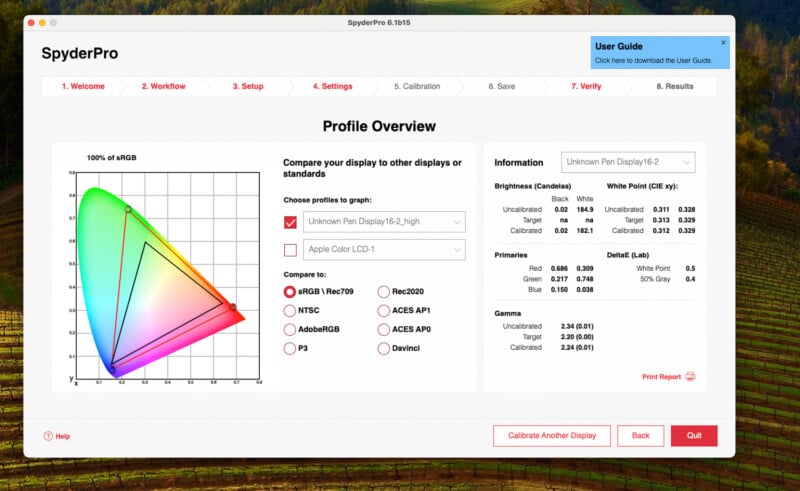Click the White Point (CIE xy) heading
This screenshot has height=491, width=800.
(642, 186)
